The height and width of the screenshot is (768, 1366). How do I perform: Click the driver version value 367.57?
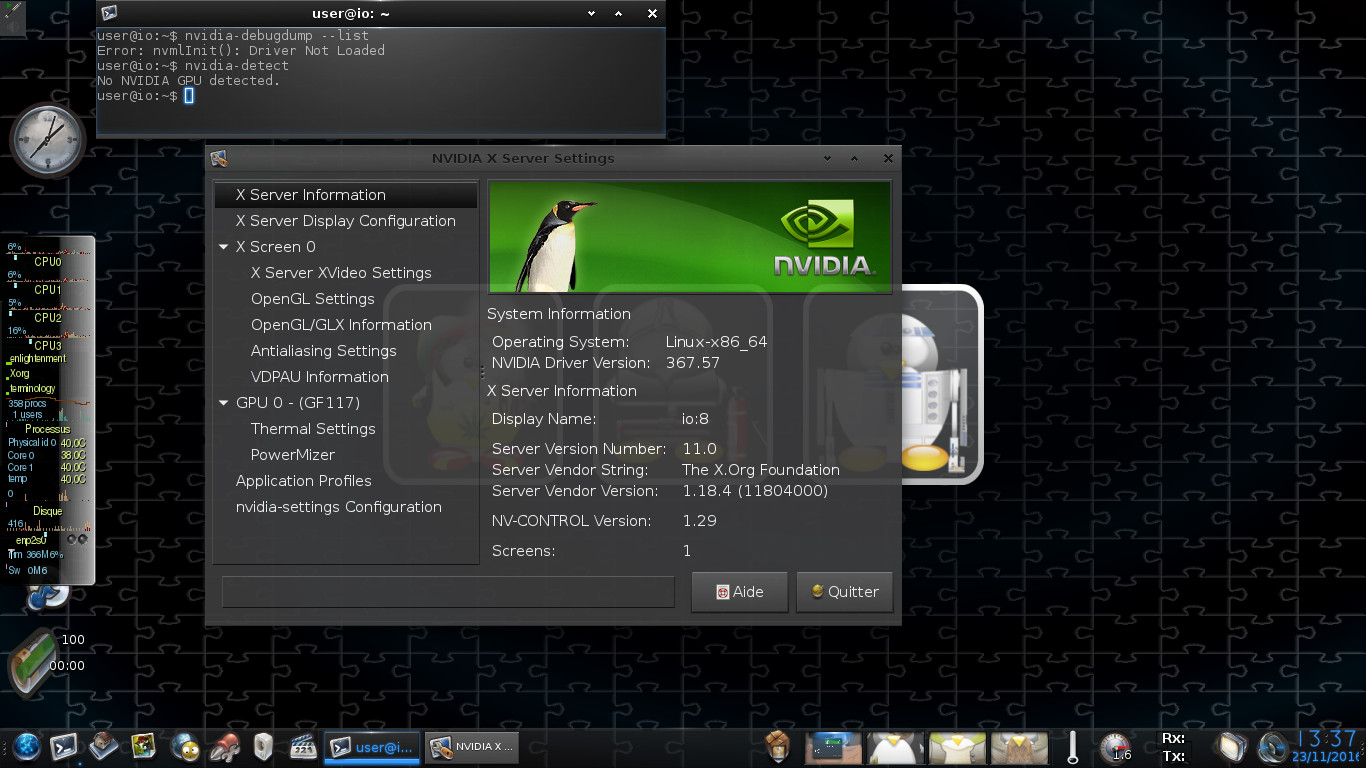[693, 363]
